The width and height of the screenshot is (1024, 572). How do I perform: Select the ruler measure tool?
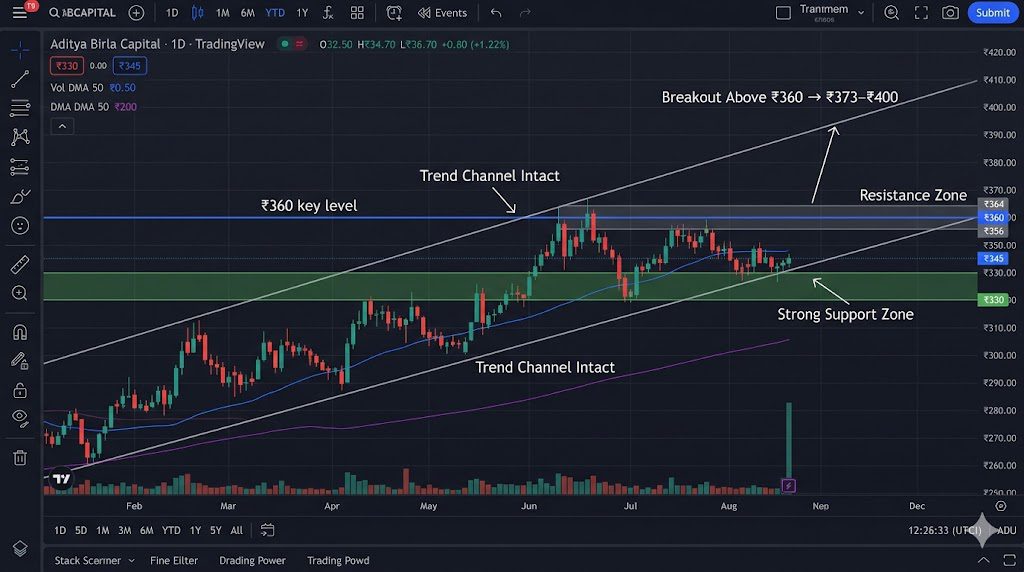[x=20, y=264]
